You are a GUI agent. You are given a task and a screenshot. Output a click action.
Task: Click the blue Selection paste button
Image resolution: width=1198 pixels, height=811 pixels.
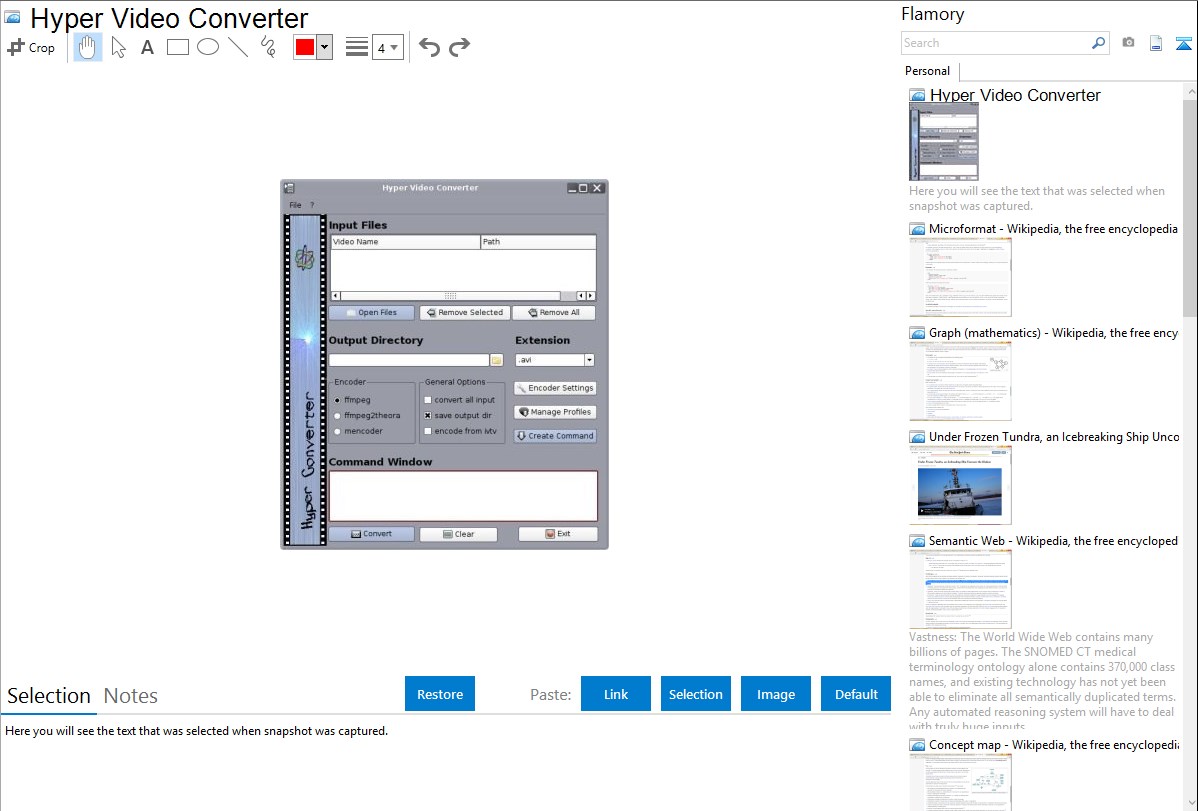pyautogui.click(x=696, y=694)
